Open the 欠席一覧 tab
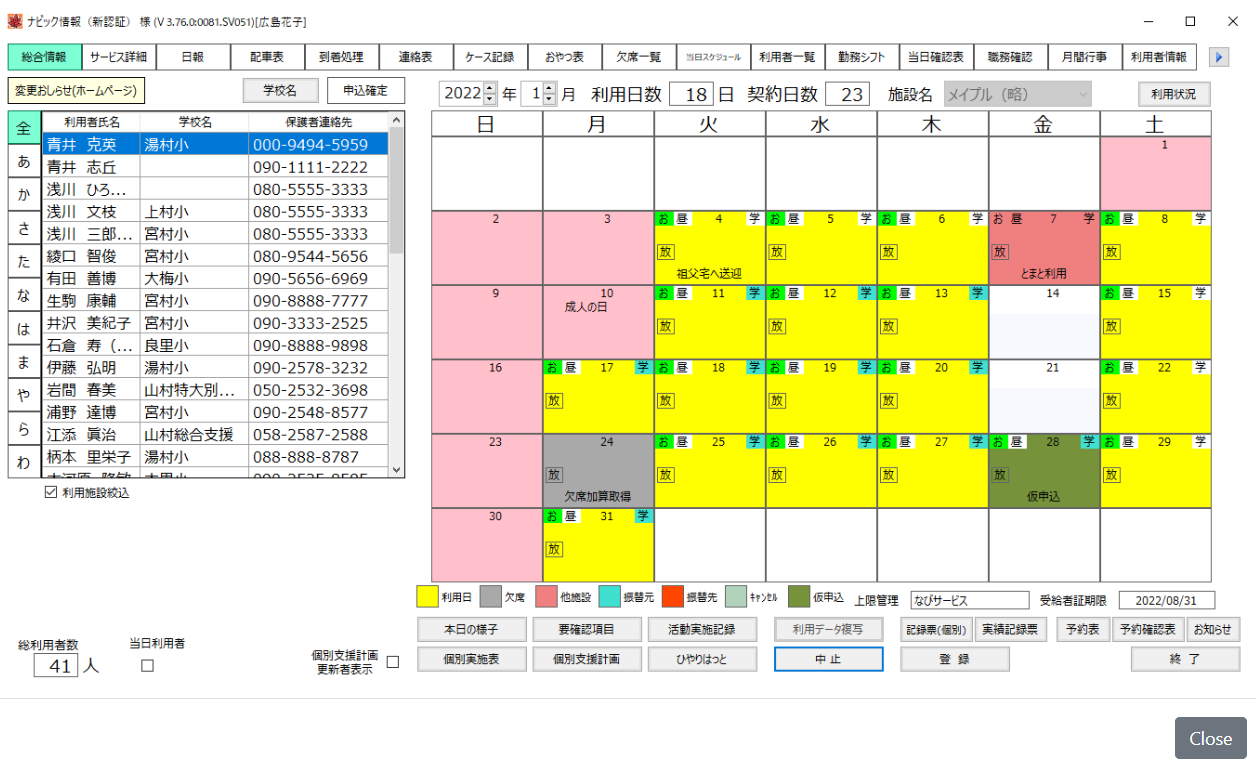Screen dimensions: 1256x767 638,57
